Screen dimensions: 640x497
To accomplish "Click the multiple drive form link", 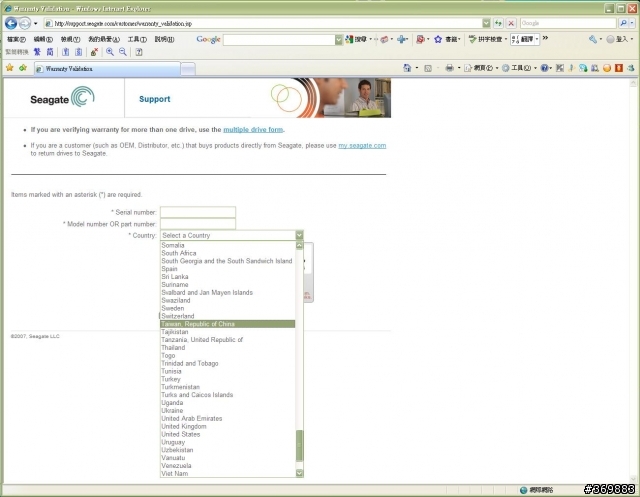I will point(253,129).
